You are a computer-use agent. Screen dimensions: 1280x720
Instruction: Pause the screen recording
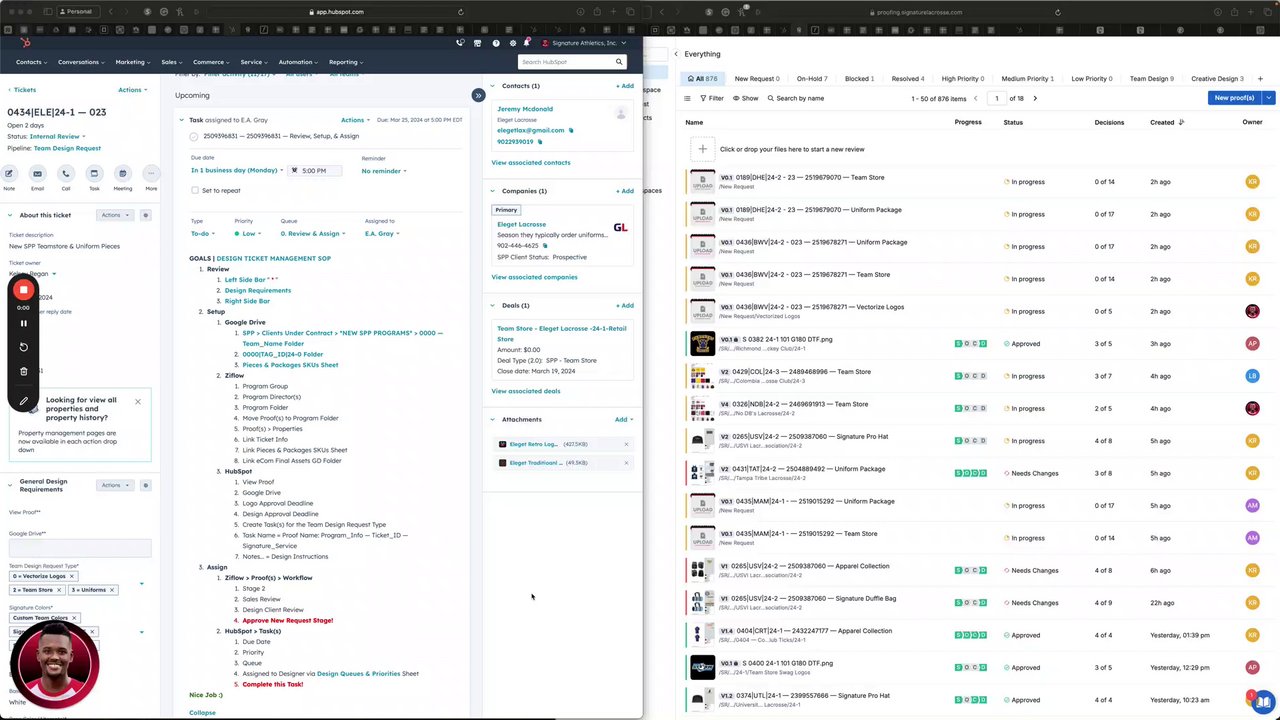[24, 323]
